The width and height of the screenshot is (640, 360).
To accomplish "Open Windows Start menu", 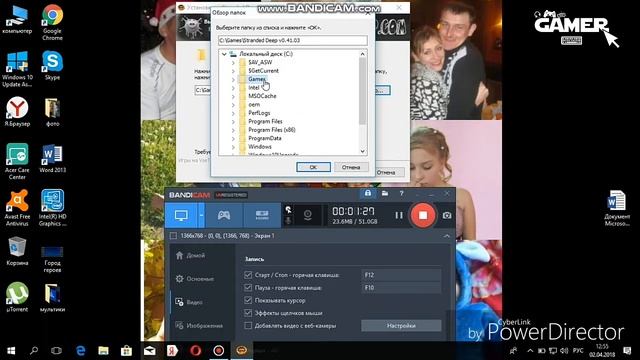I will pos(11,351).
